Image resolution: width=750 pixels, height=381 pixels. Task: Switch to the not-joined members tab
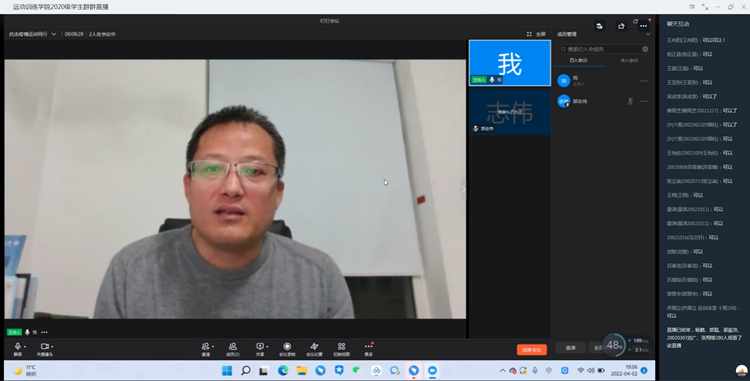click(629, 61)
